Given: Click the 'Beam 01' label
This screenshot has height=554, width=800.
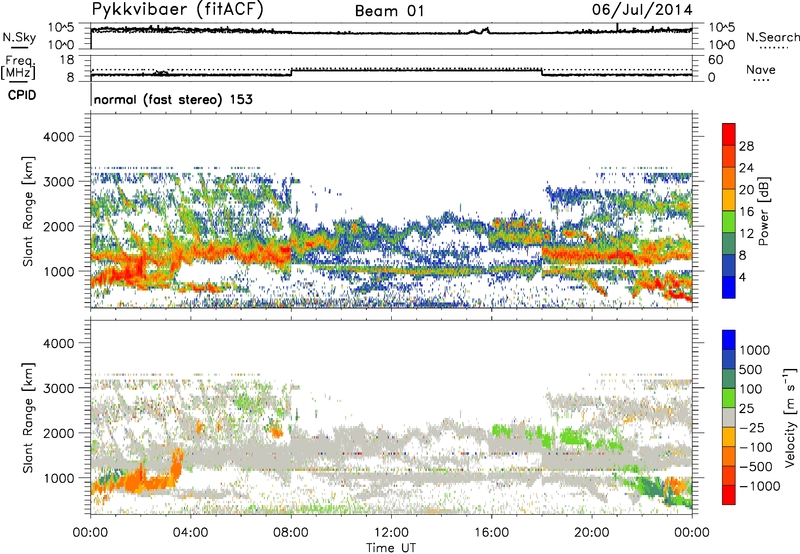Looking at the screenshot, I should tap(389, 11).
